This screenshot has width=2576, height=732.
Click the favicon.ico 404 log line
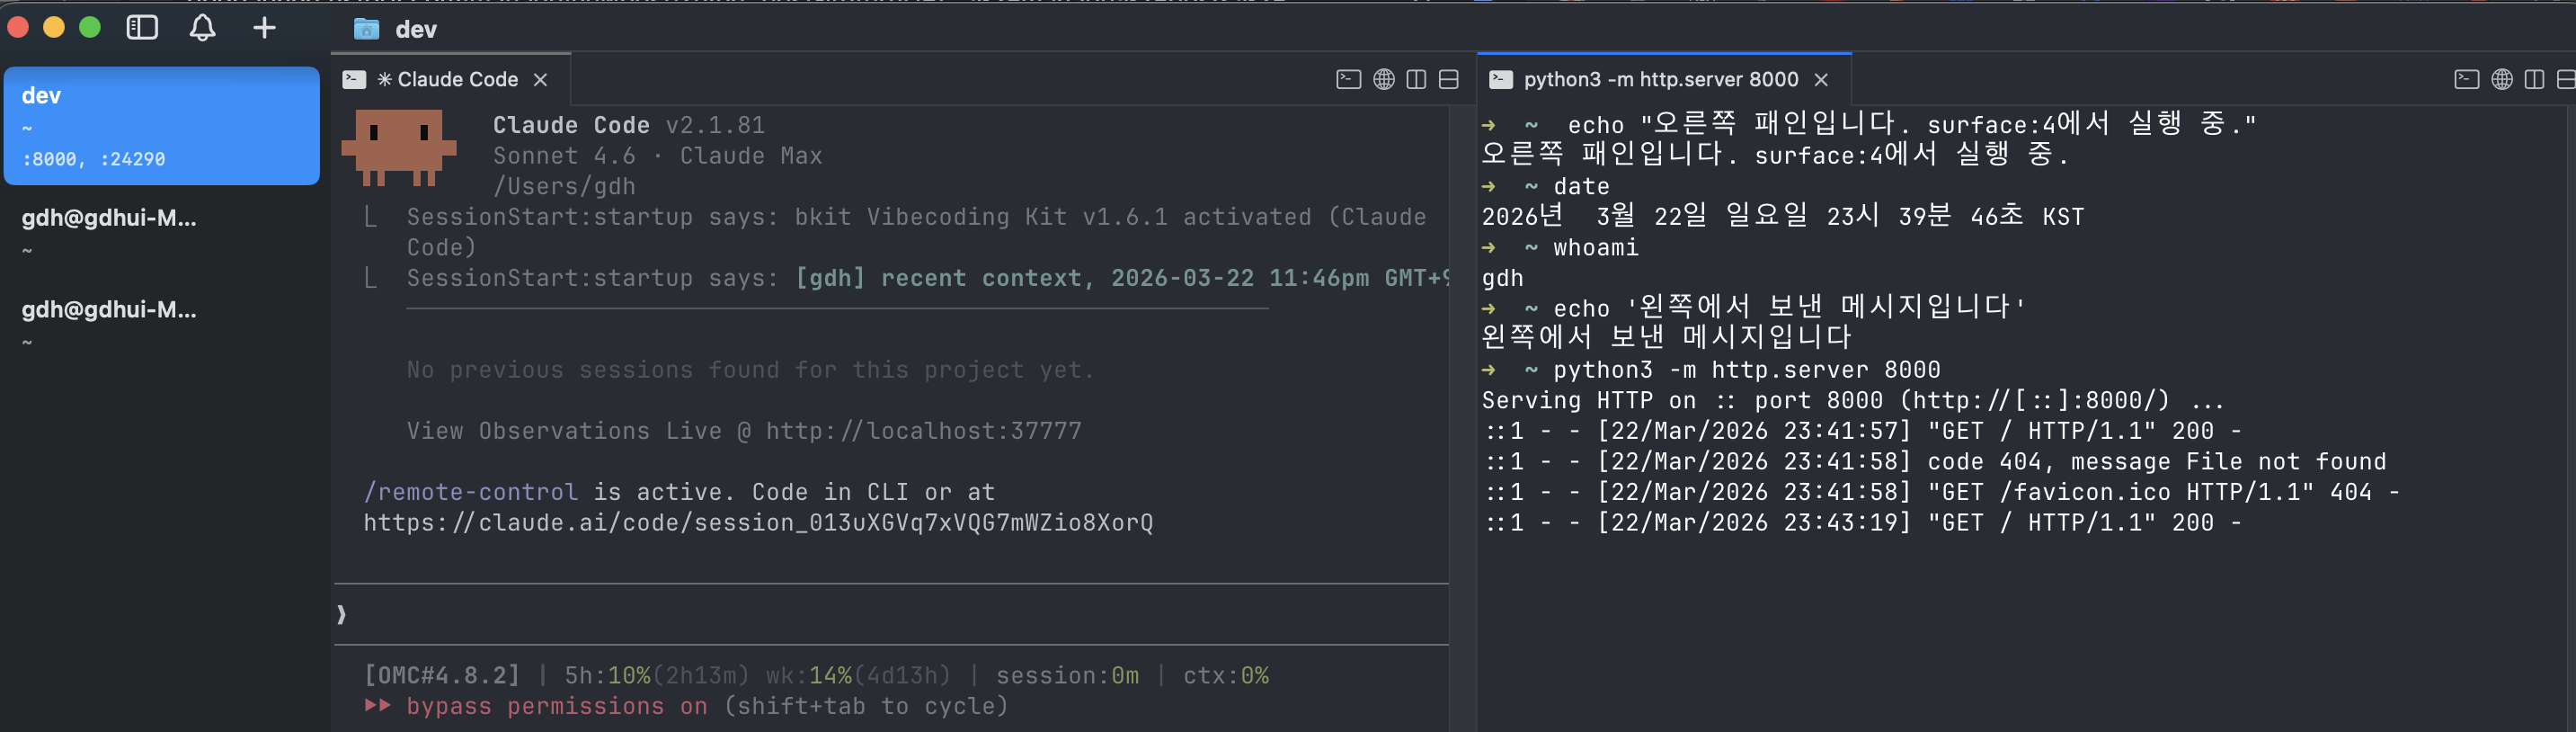tap(1942, 492)
